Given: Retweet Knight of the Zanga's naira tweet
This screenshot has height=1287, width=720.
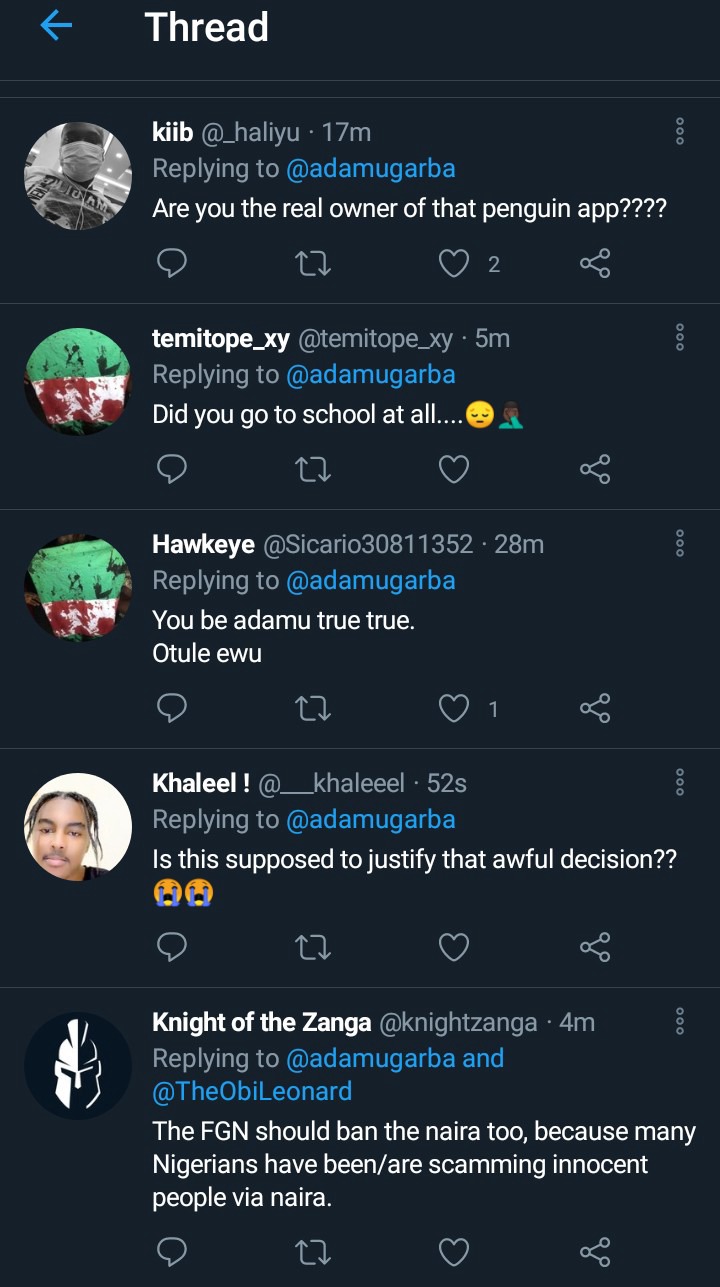Looking at the screenshot, I should point(314,1252).
